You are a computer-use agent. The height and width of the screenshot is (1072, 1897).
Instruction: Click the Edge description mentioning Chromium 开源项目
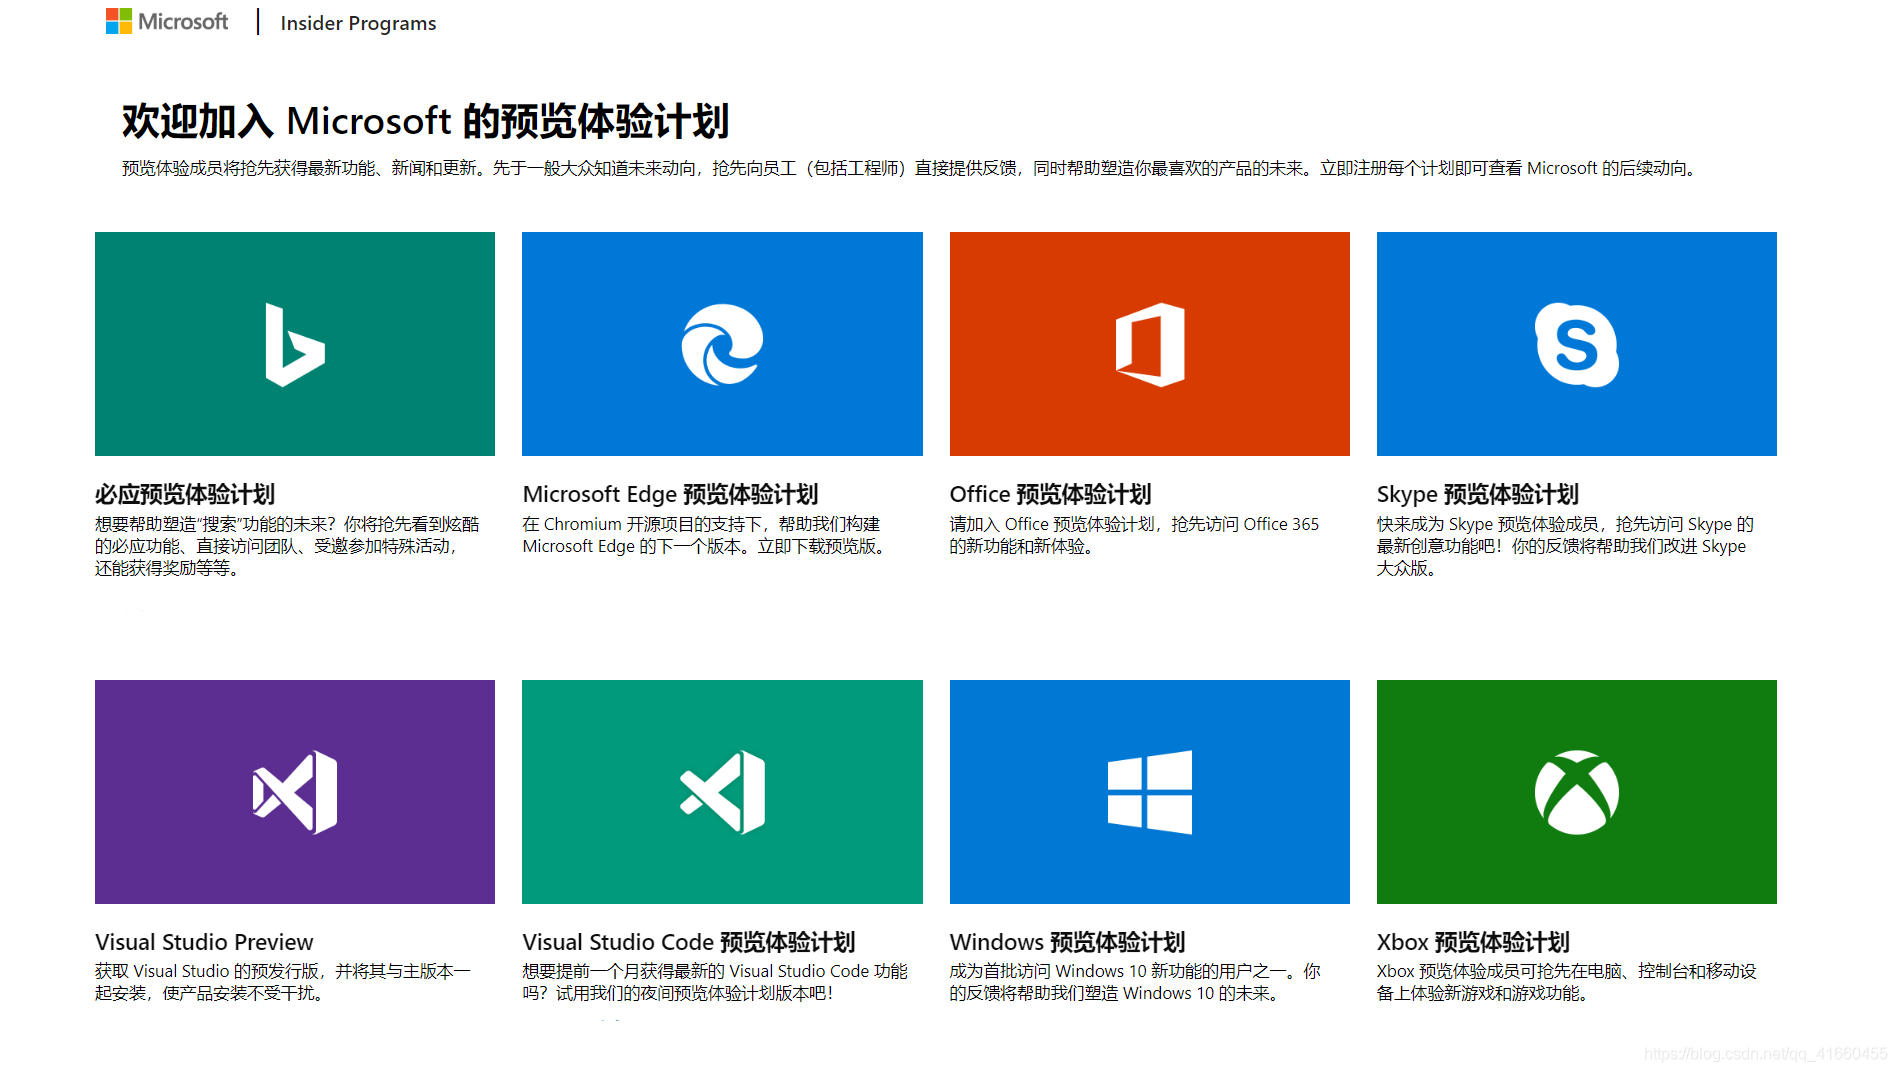(706, 535)
